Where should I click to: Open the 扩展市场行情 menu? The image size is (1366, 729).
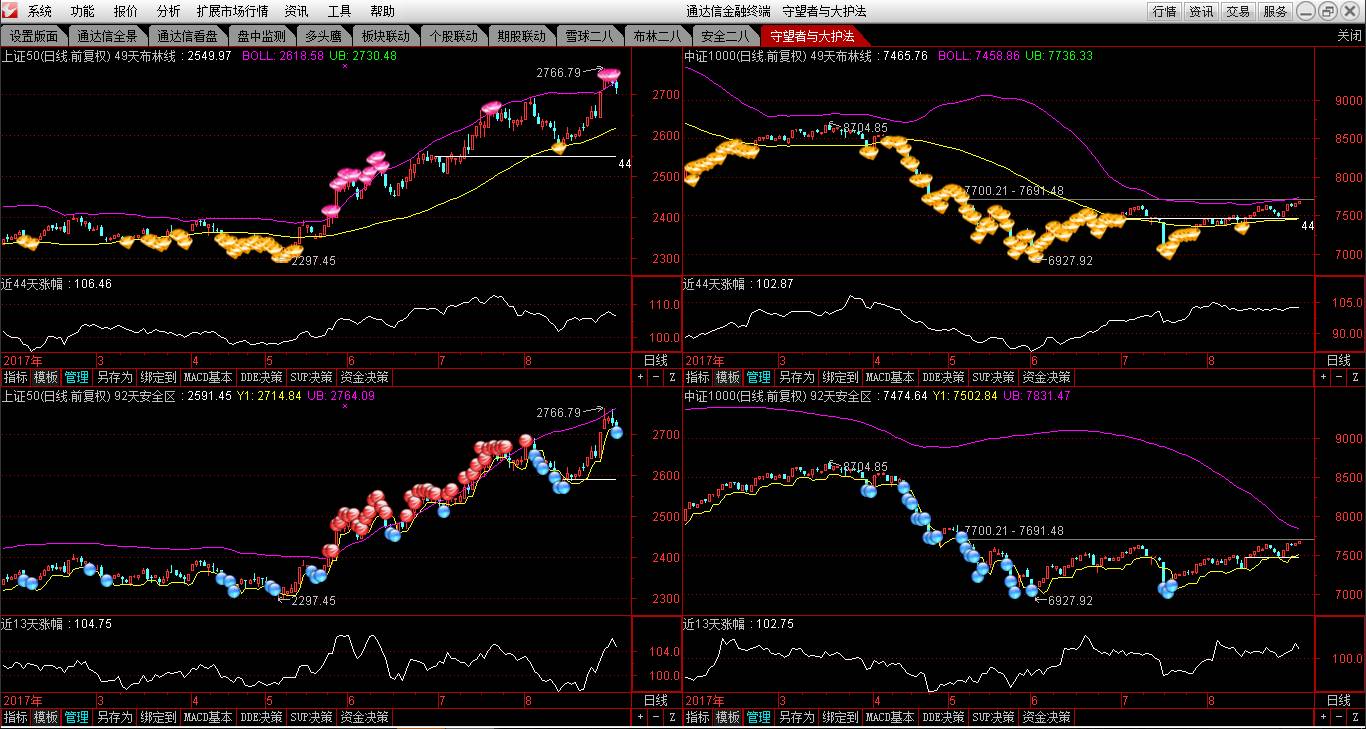[x=232, y=11]
